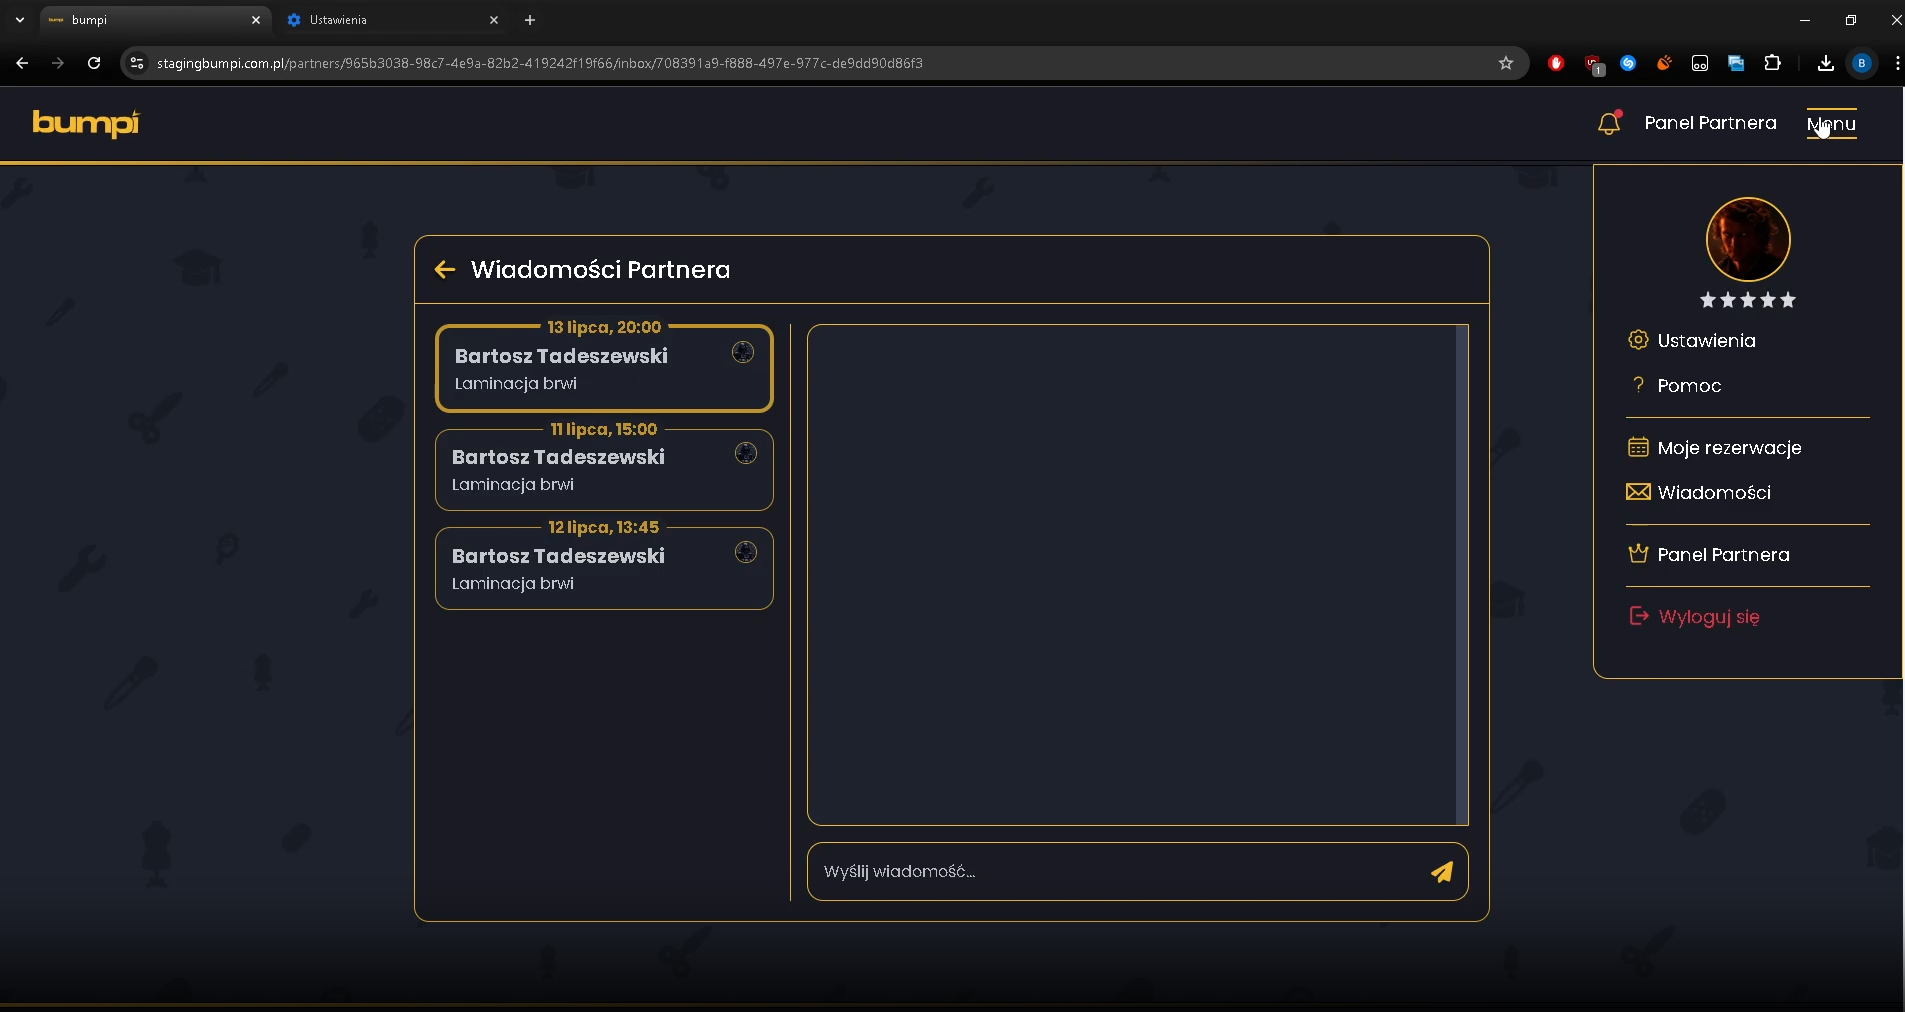Viewport: 1905px width, 1012px height.
Task: Open browser downloads
Action: pyautogui.click(x=1826, y=63)
